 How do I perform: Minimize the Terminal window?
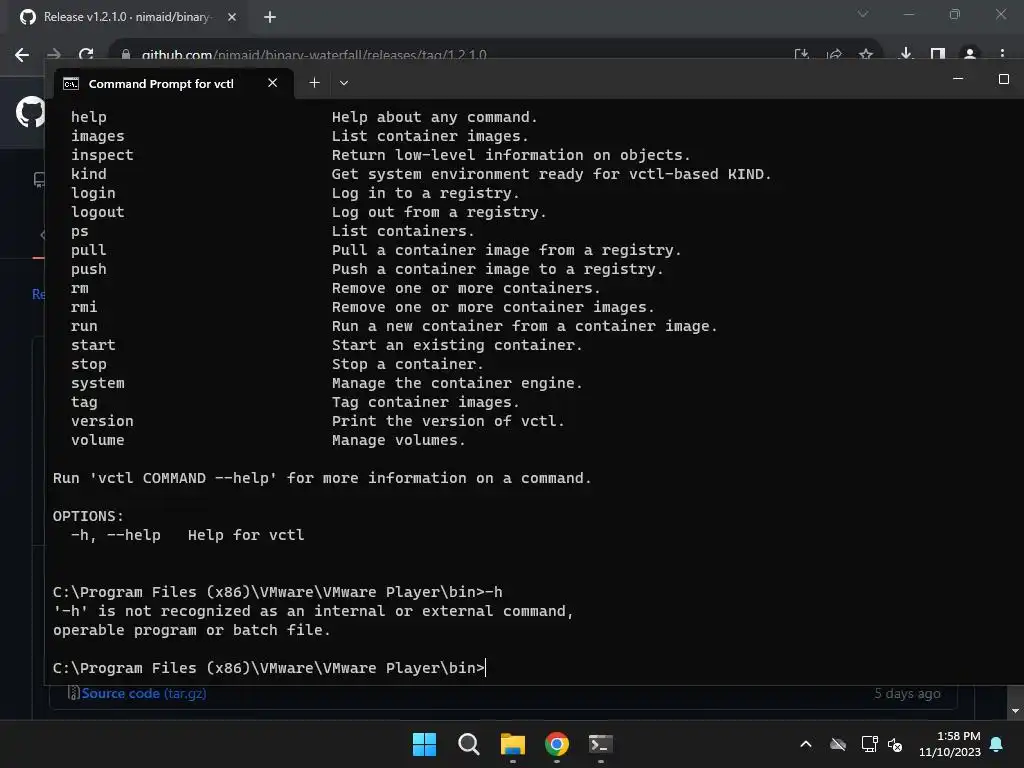958,79
